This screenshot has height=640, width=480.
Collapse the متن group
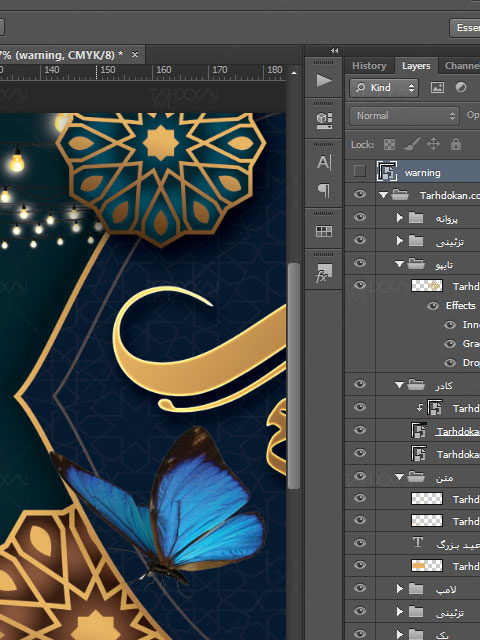[400, 477]
